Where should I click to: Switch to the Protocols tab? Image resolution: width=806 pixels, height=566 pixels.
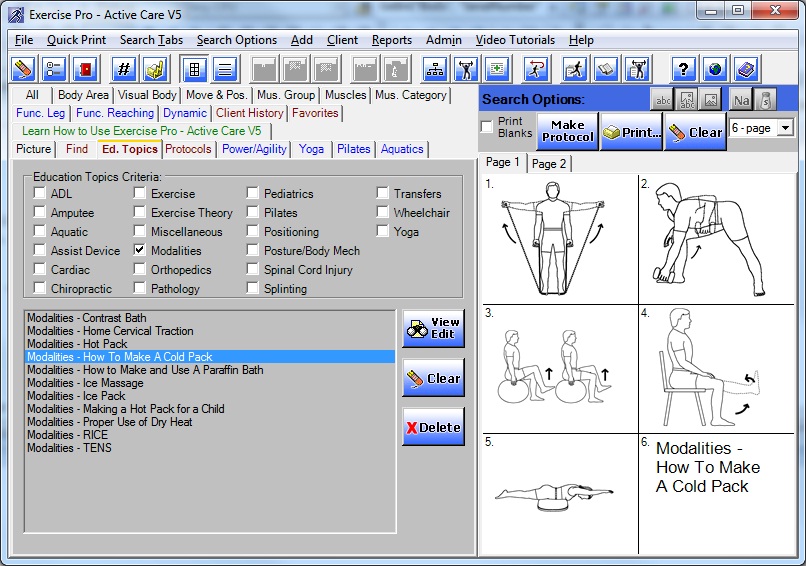coord(188,149)
